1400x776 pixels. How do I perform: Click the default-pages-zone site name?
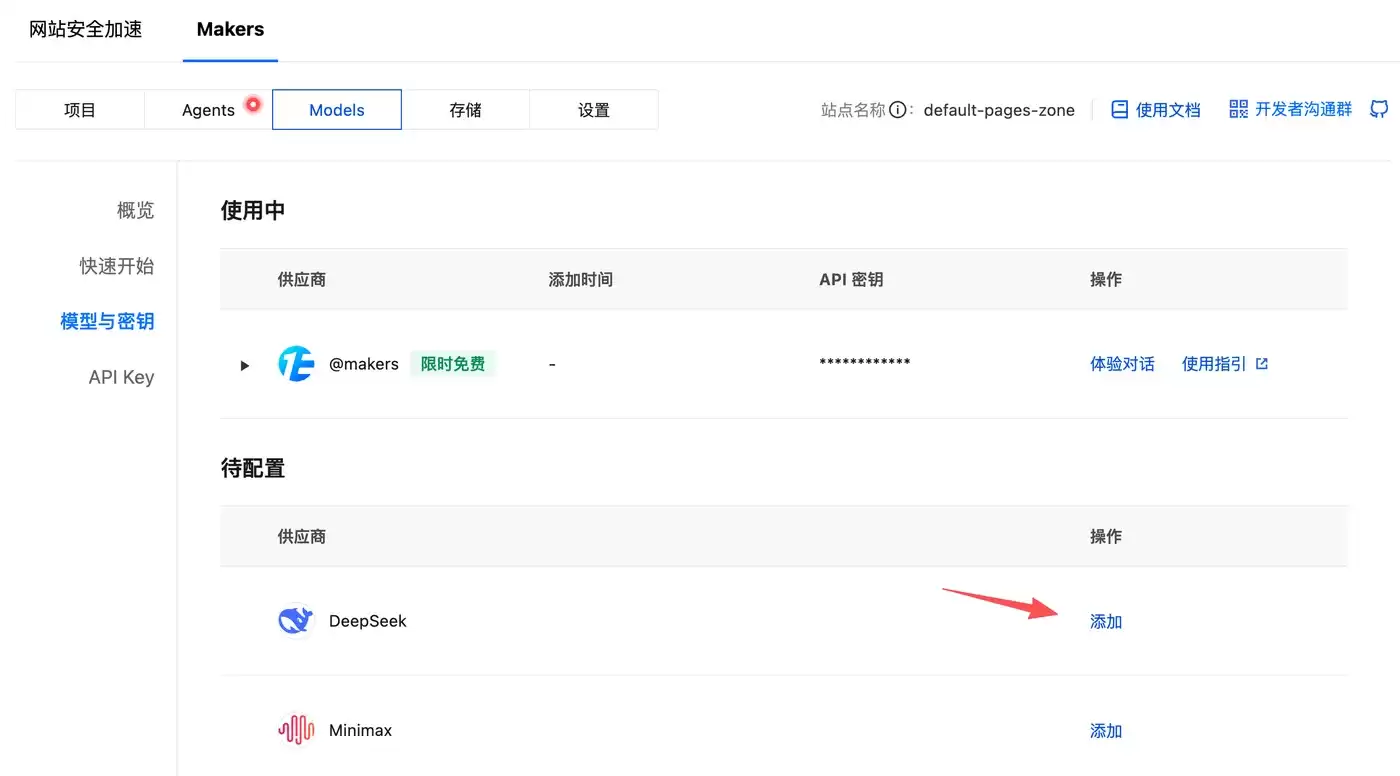point(999,110)
